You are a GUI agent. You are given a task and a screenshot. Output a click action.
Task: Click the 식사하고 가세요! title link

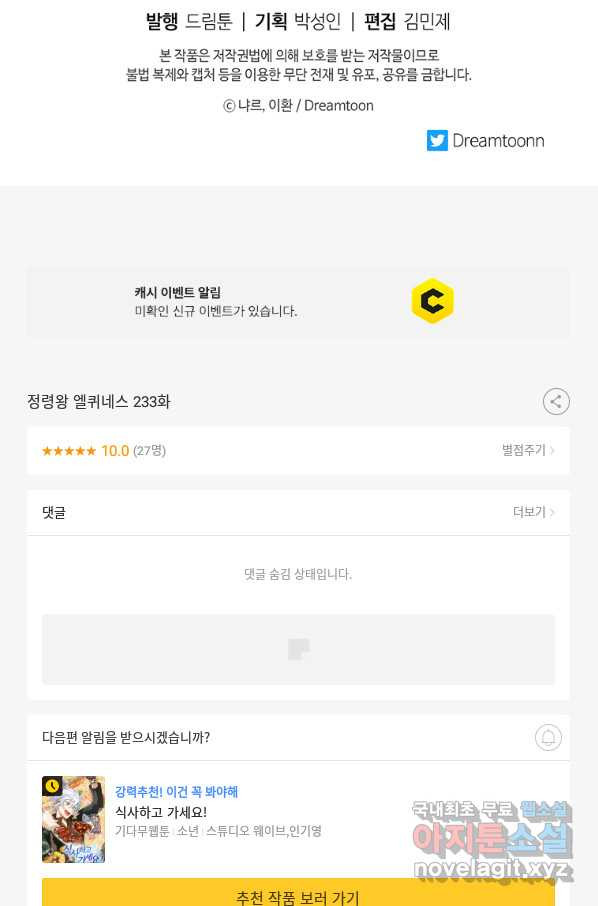[x=161, y=812]
